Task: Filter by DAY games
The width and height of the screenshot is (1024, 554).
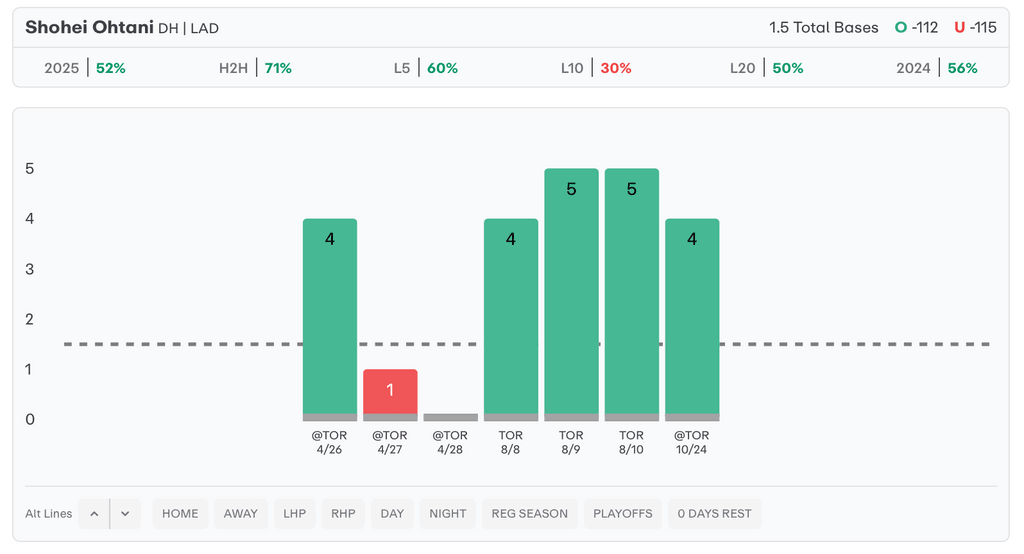Action: (392, 514)
